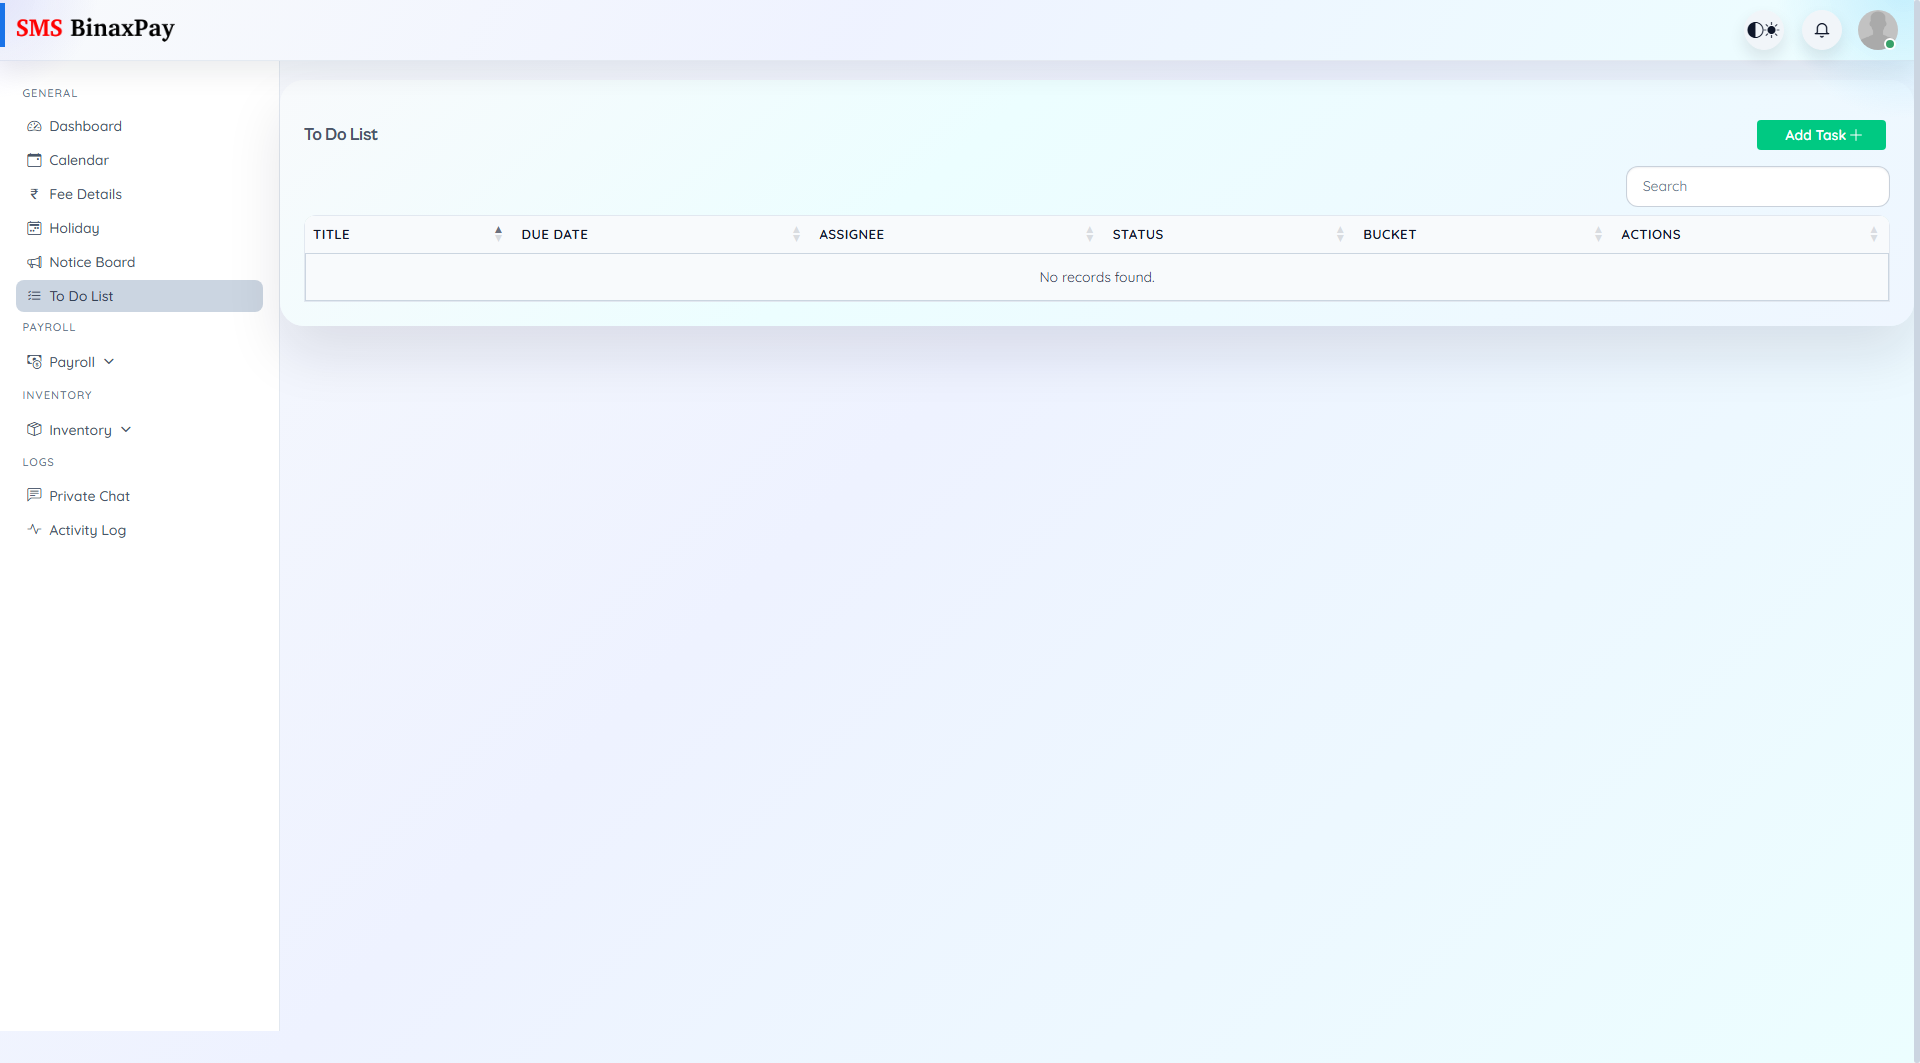Click the To Do List icon
Viewport: 1920px width, 1063px height.
[34, 296]
